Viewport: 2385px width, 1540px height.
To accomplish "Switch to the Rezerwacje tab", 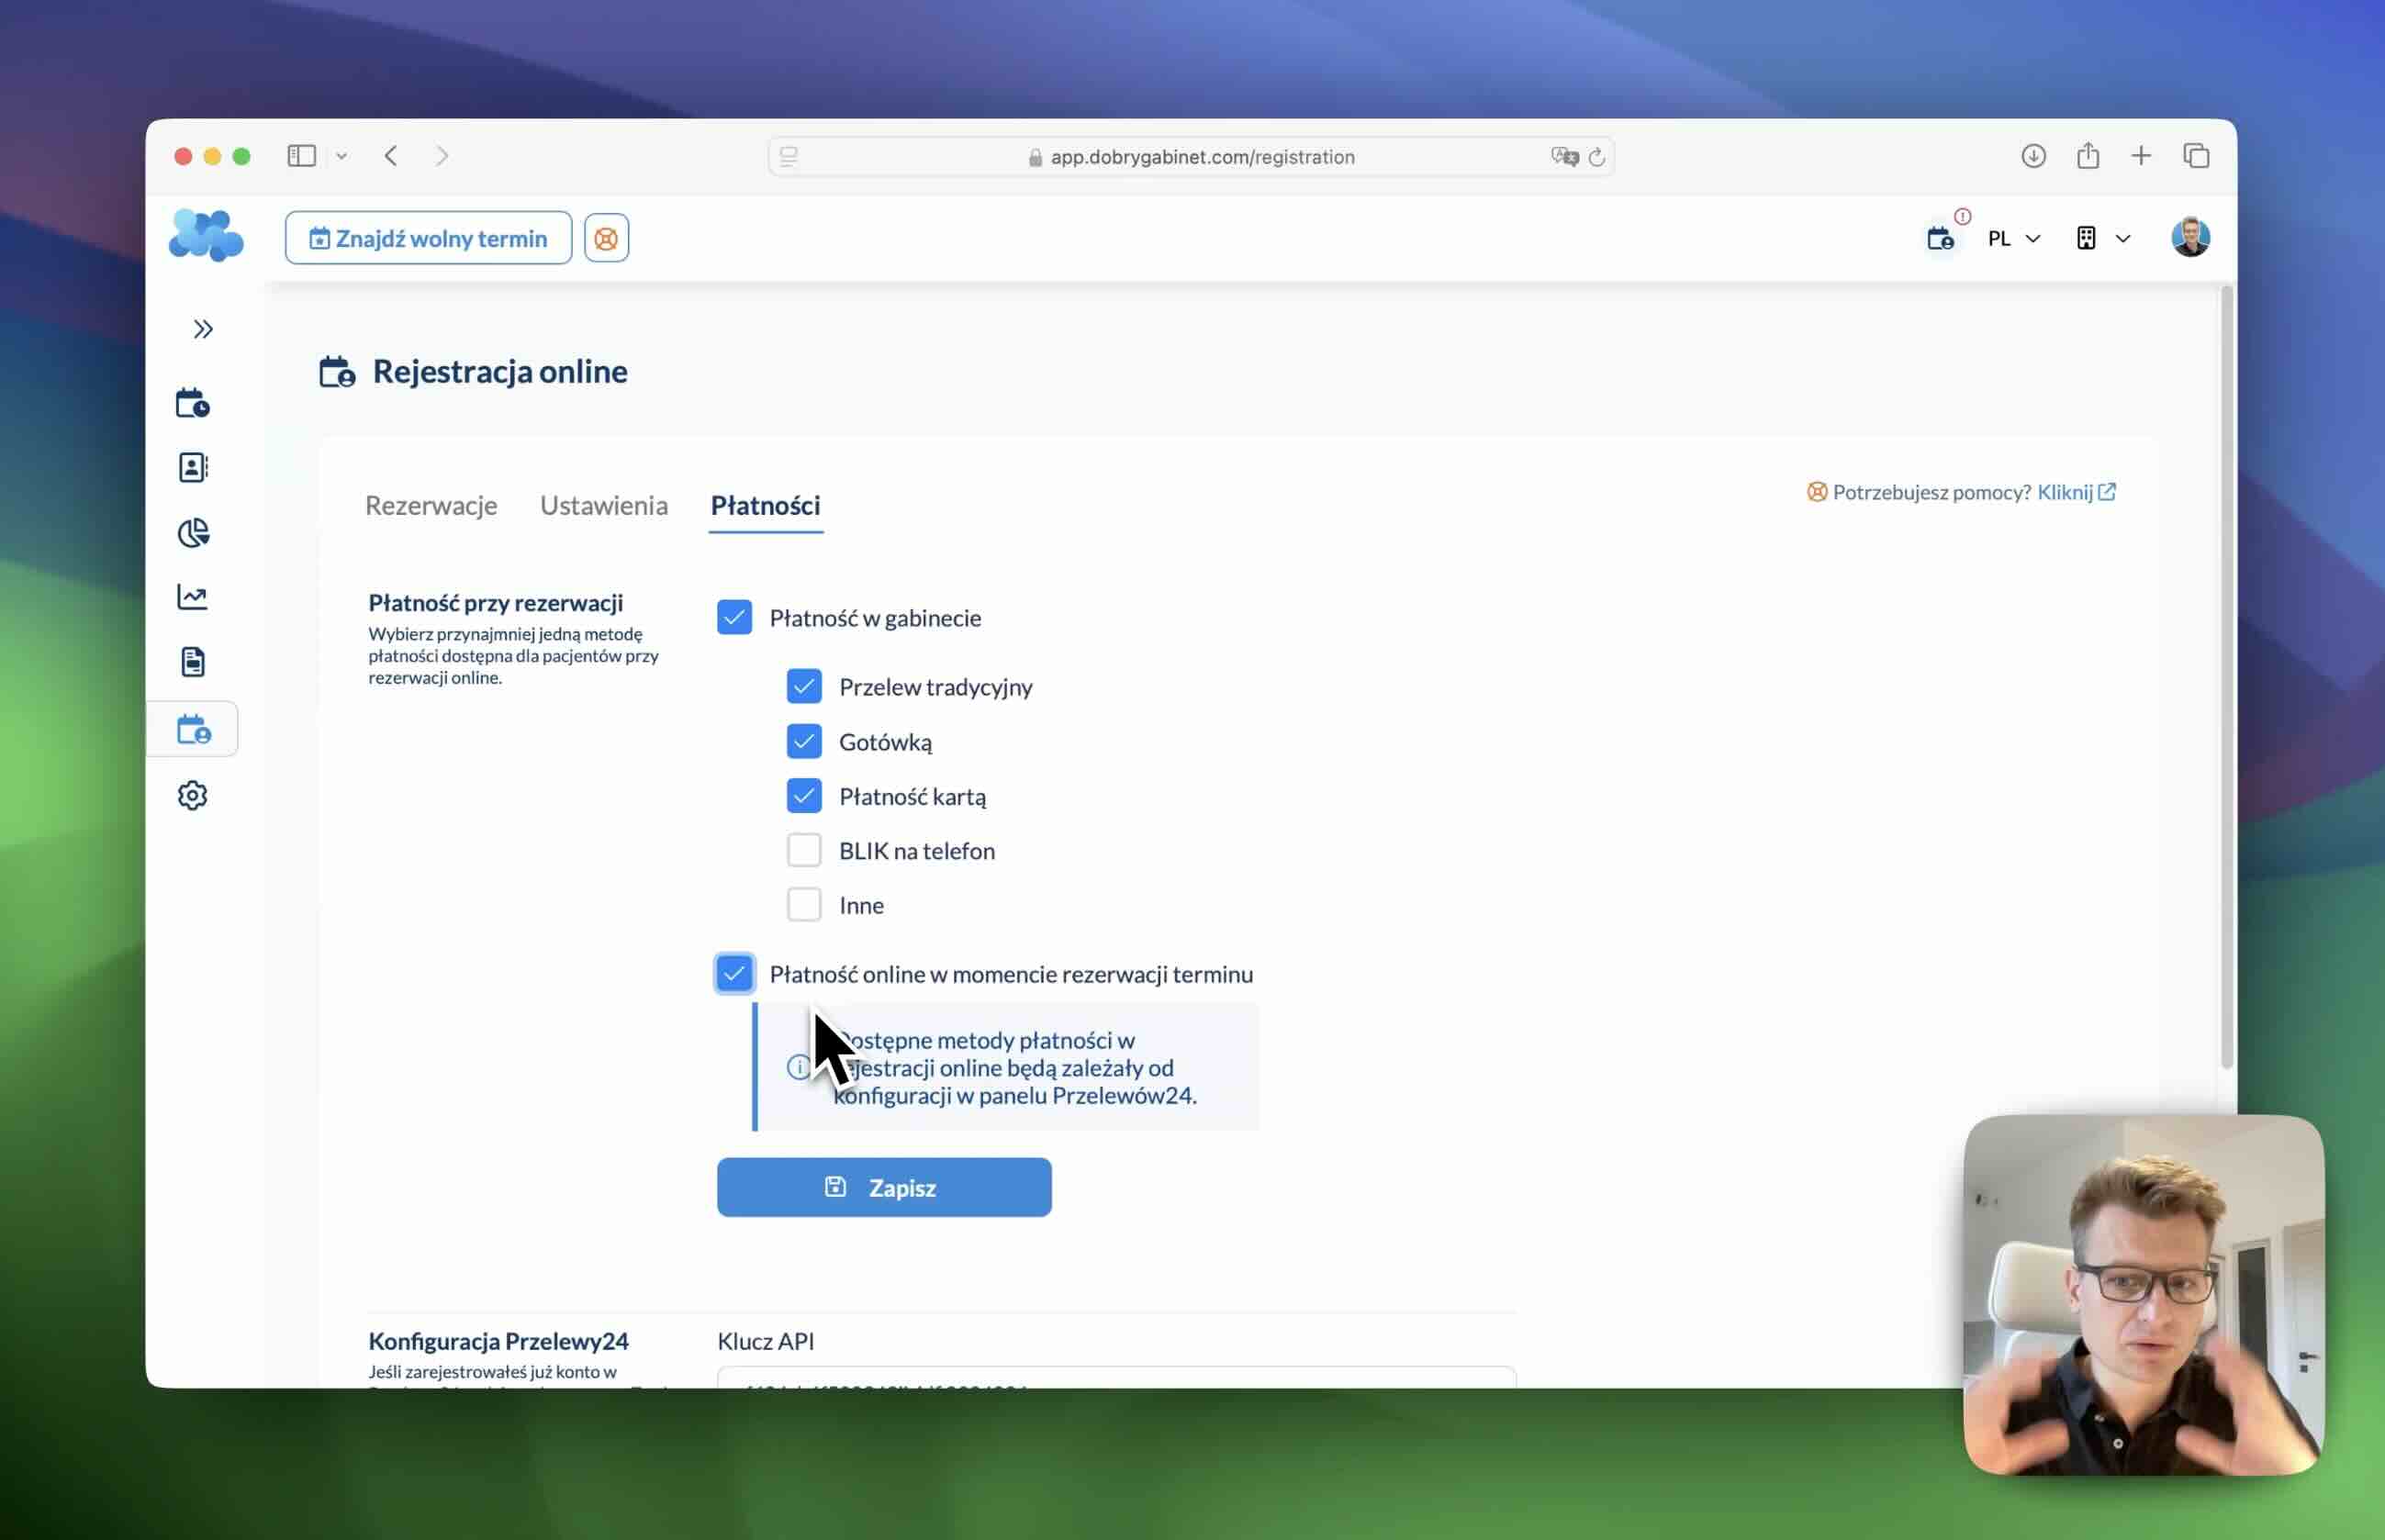I will coord(432,506).
